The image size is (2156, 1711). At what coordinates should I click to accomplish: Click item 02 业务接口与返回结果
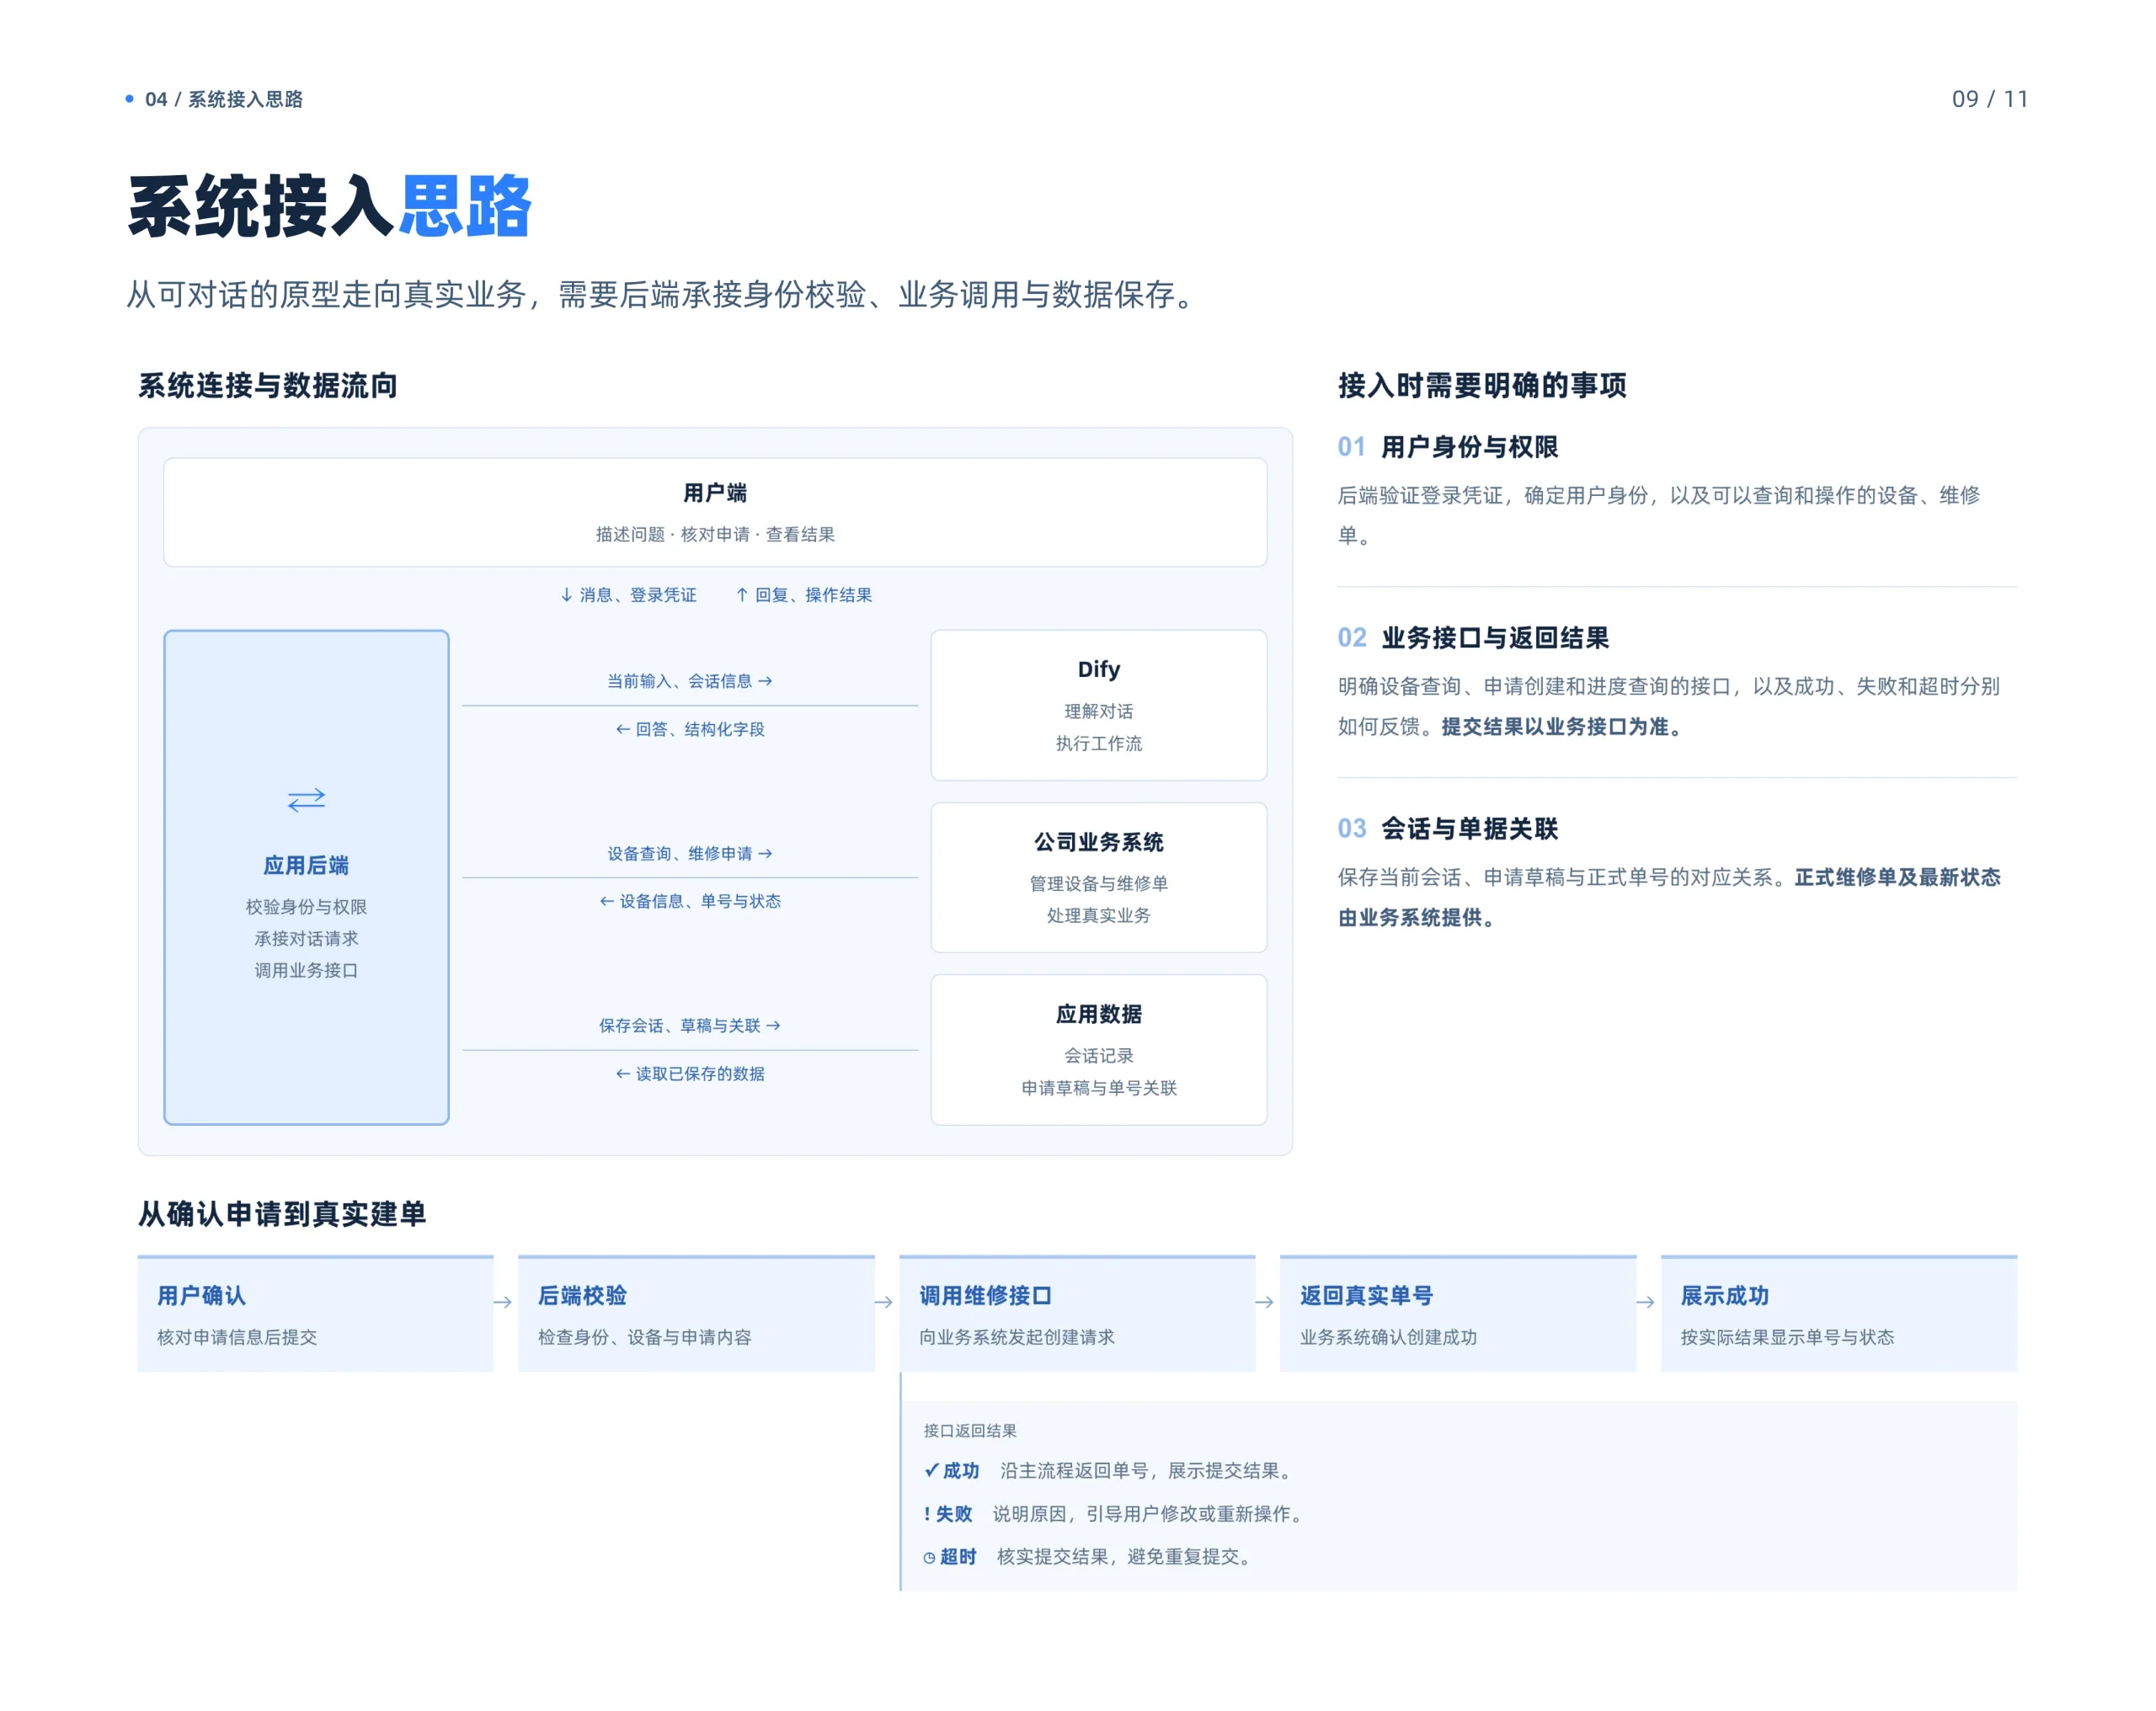point(1473,638)
